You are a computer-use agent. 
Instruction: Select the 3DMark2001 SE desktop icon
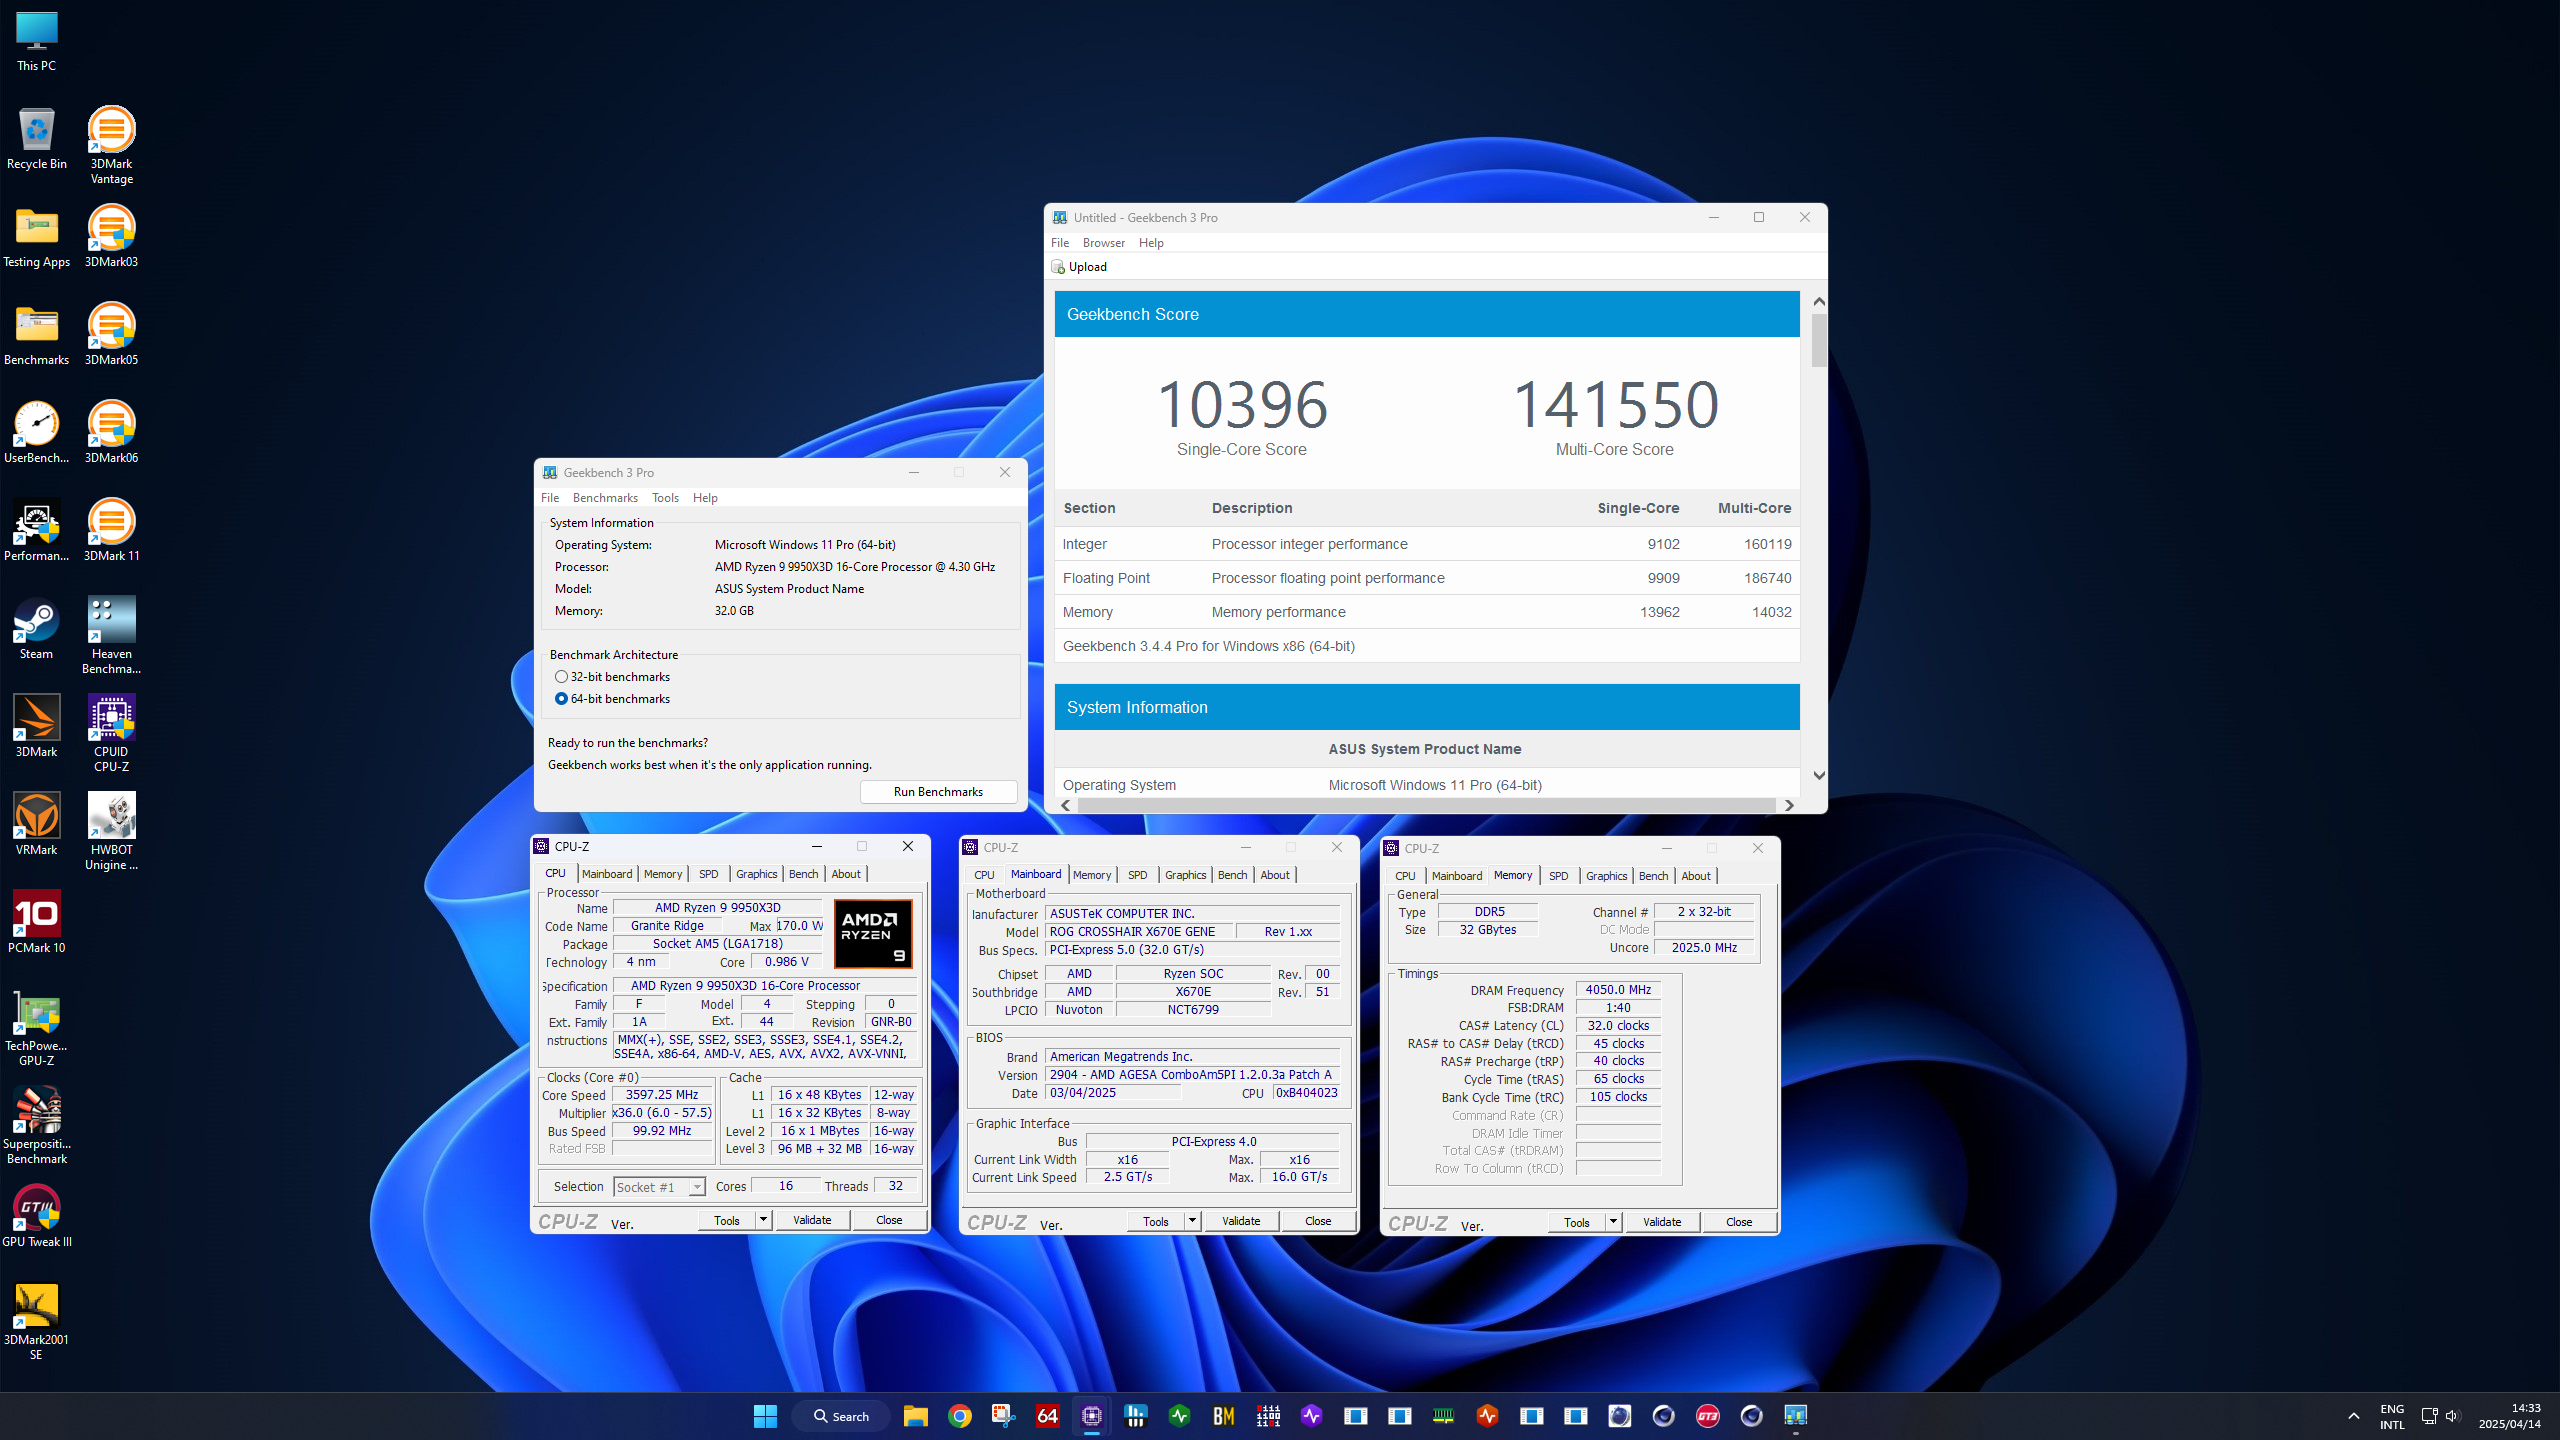pyautogui.click(x=36, y=1322)
